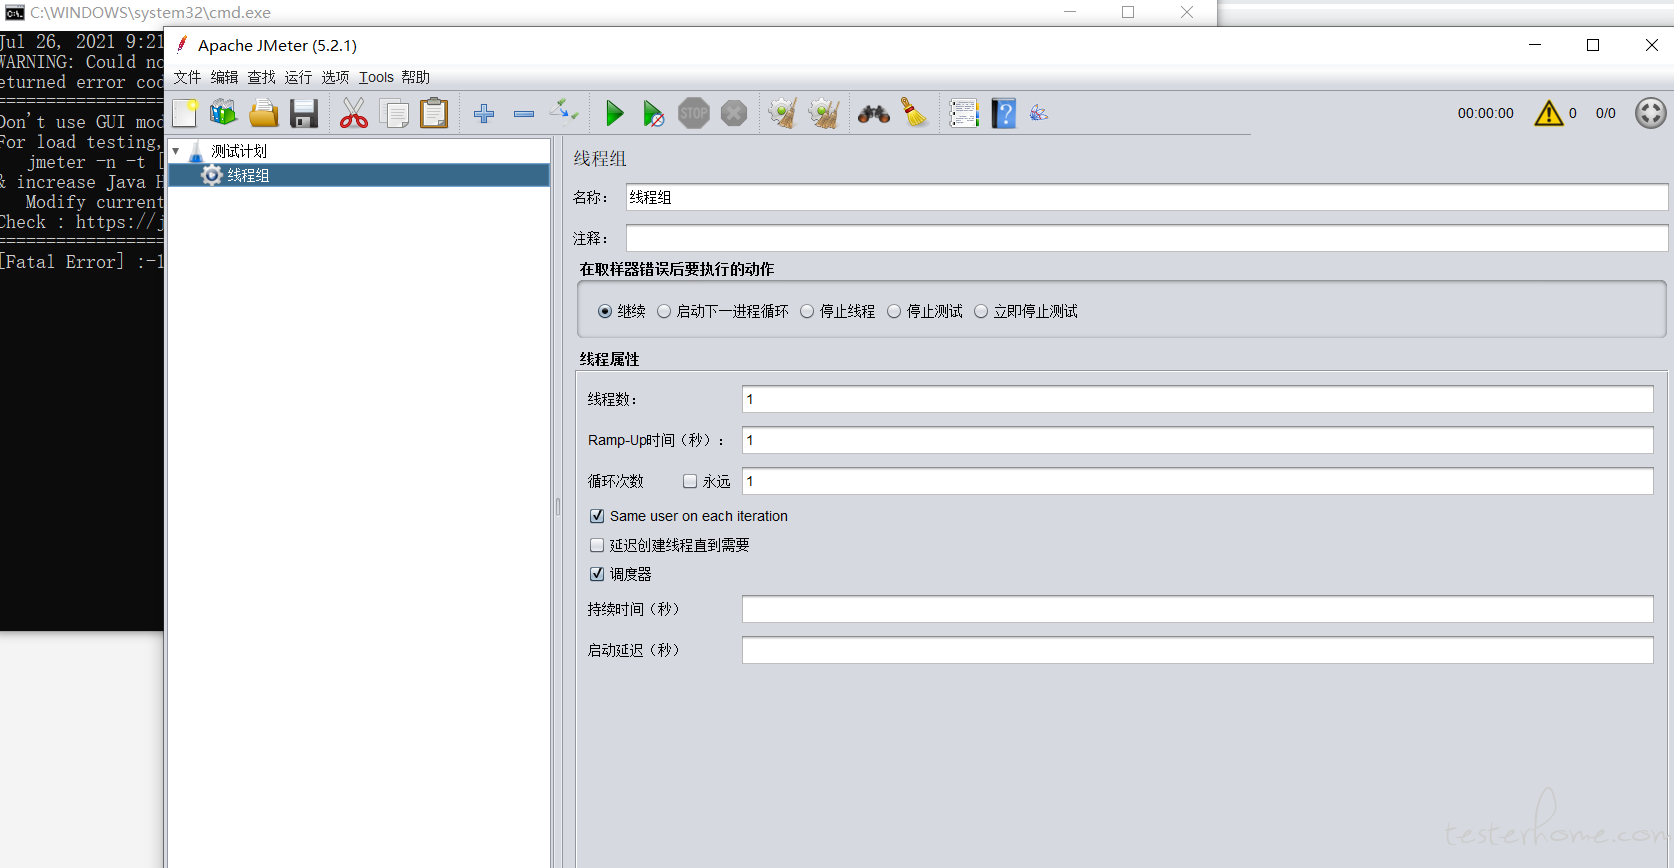Click the yellow warning triangle log indicator

pyautogui.click(x=1549, y=113)
